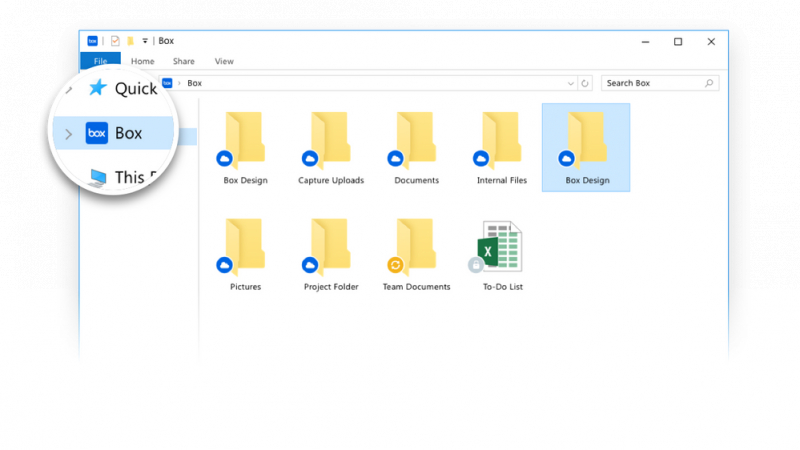The height and width of the screenshot is (450, 800).
Task: Click the Box icon in the address bar
Action: [167, 83]
